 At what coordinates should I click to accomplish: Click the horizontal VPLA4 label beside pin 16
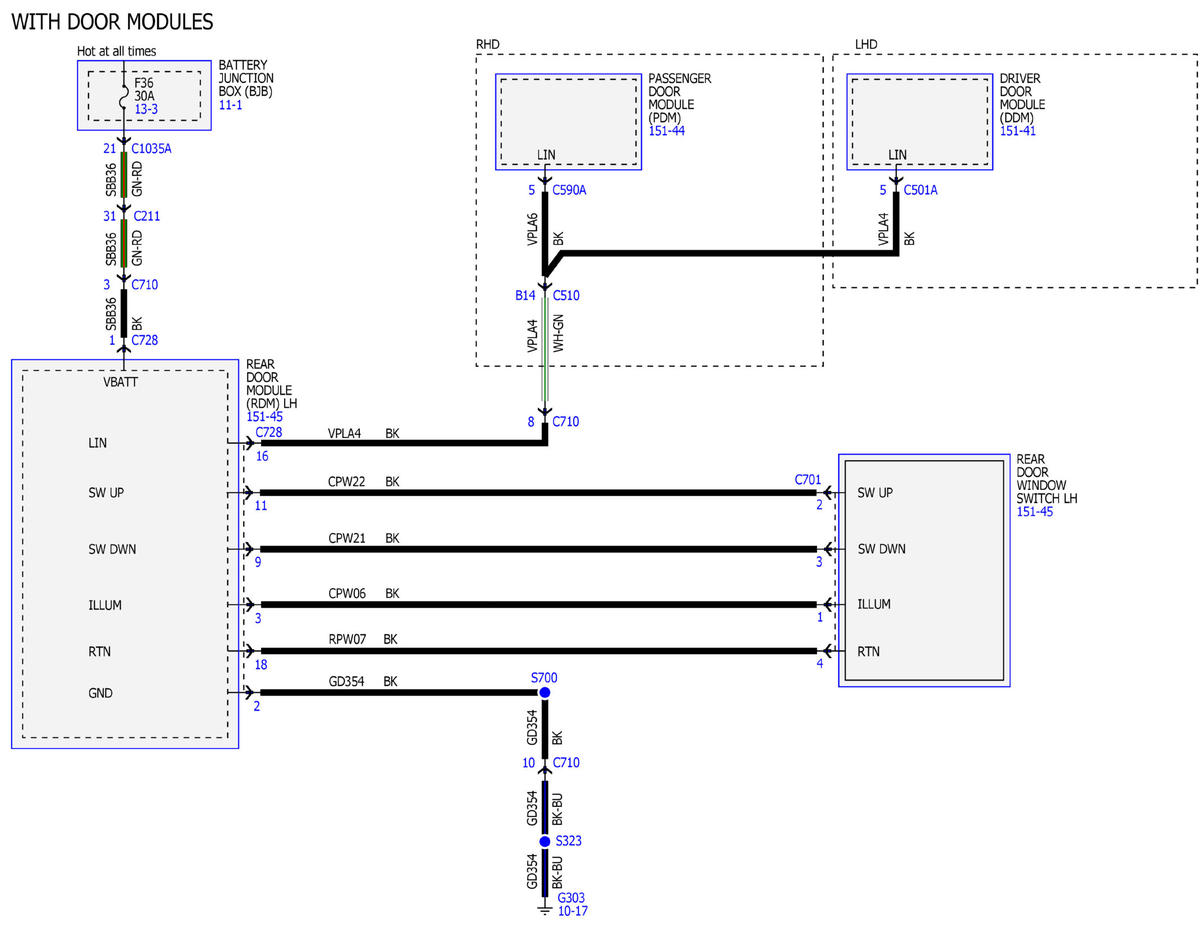click(344, 434)
